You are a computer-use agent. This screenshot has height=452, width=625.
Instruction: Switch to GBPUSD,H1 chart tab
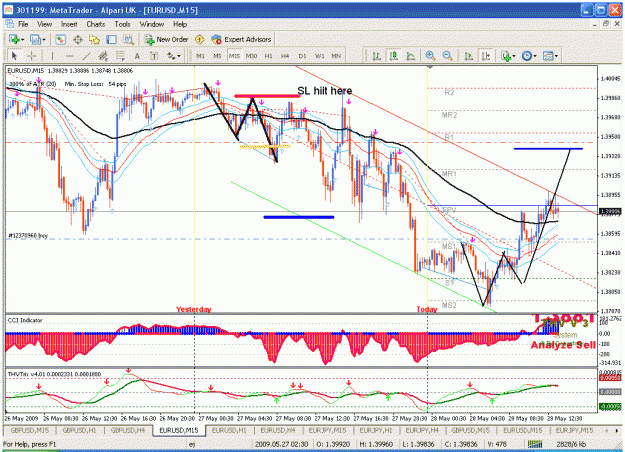pos(80,430)
